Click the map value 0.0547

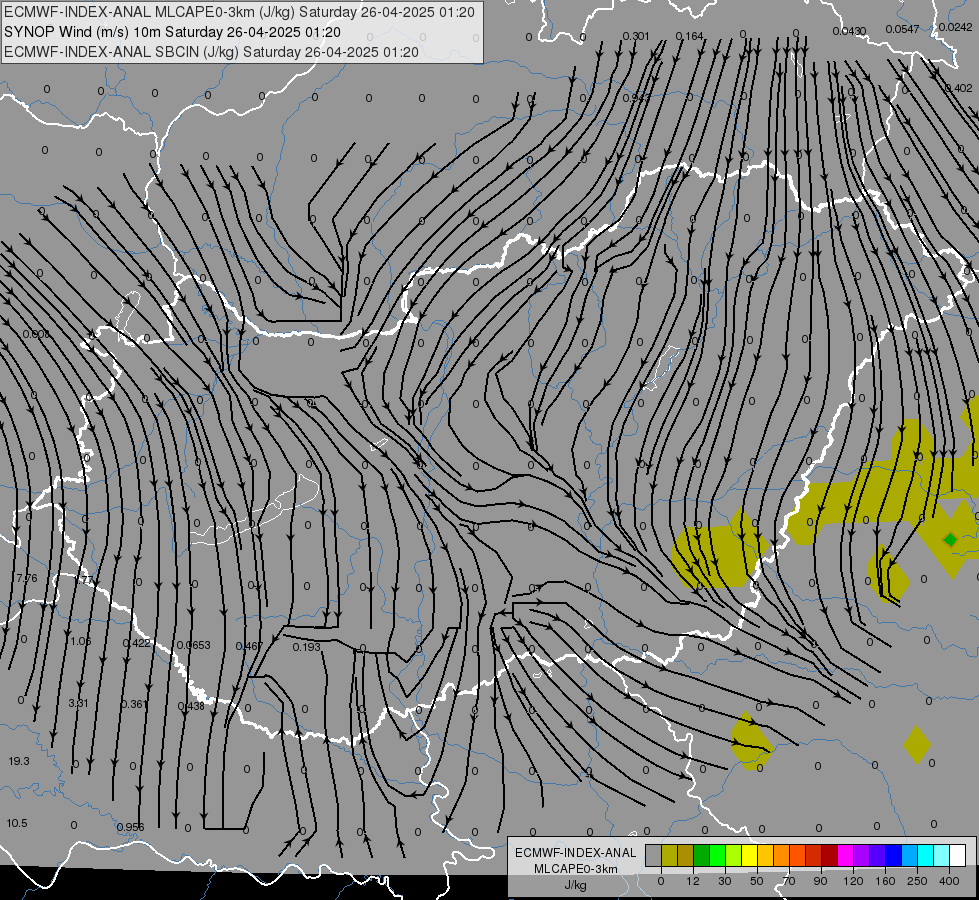pos(902,29)
